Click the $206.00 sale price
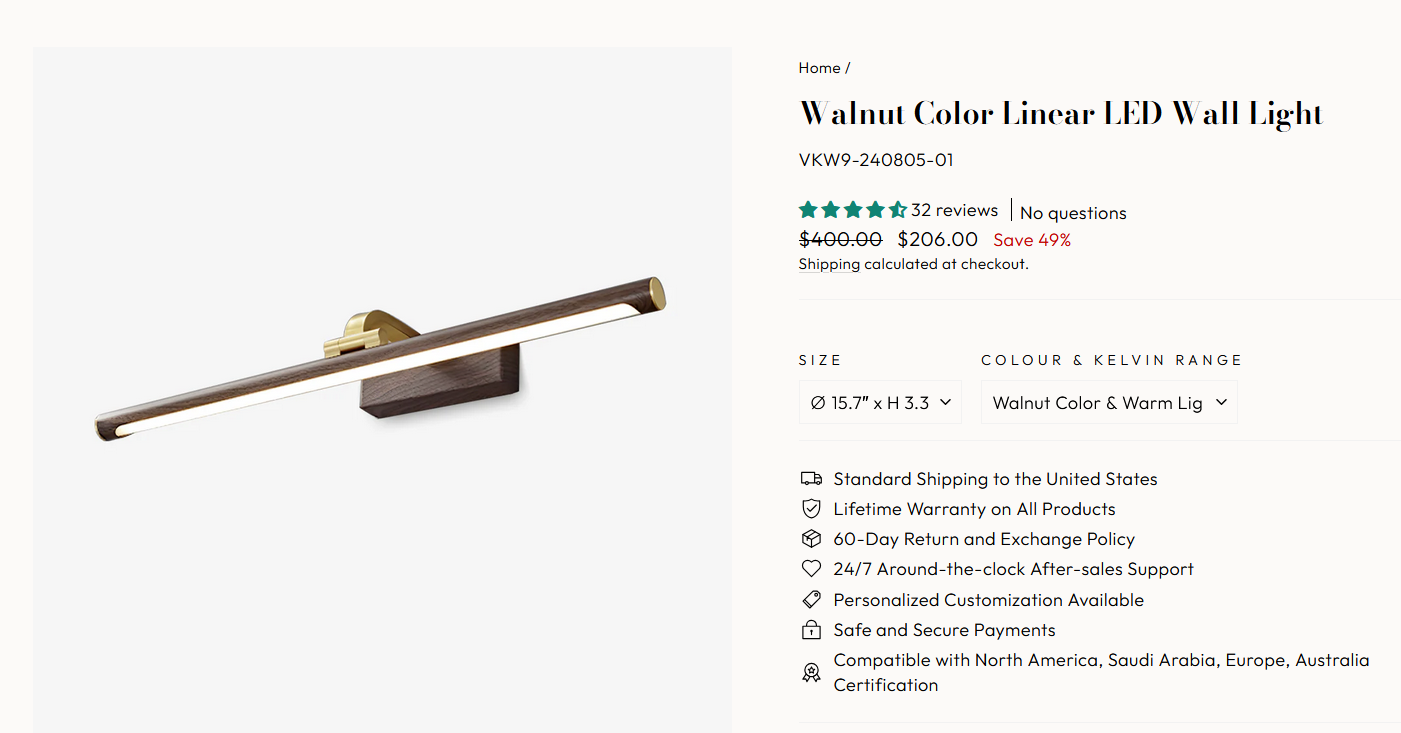Image resolution: width=1401 pixels, height=733 pixels. point(937,239)
